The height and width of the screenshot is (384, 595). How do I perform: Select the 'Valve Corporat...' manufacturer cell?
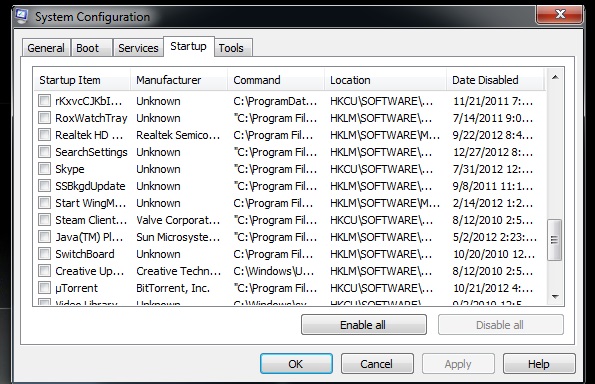tap(178, 220)
